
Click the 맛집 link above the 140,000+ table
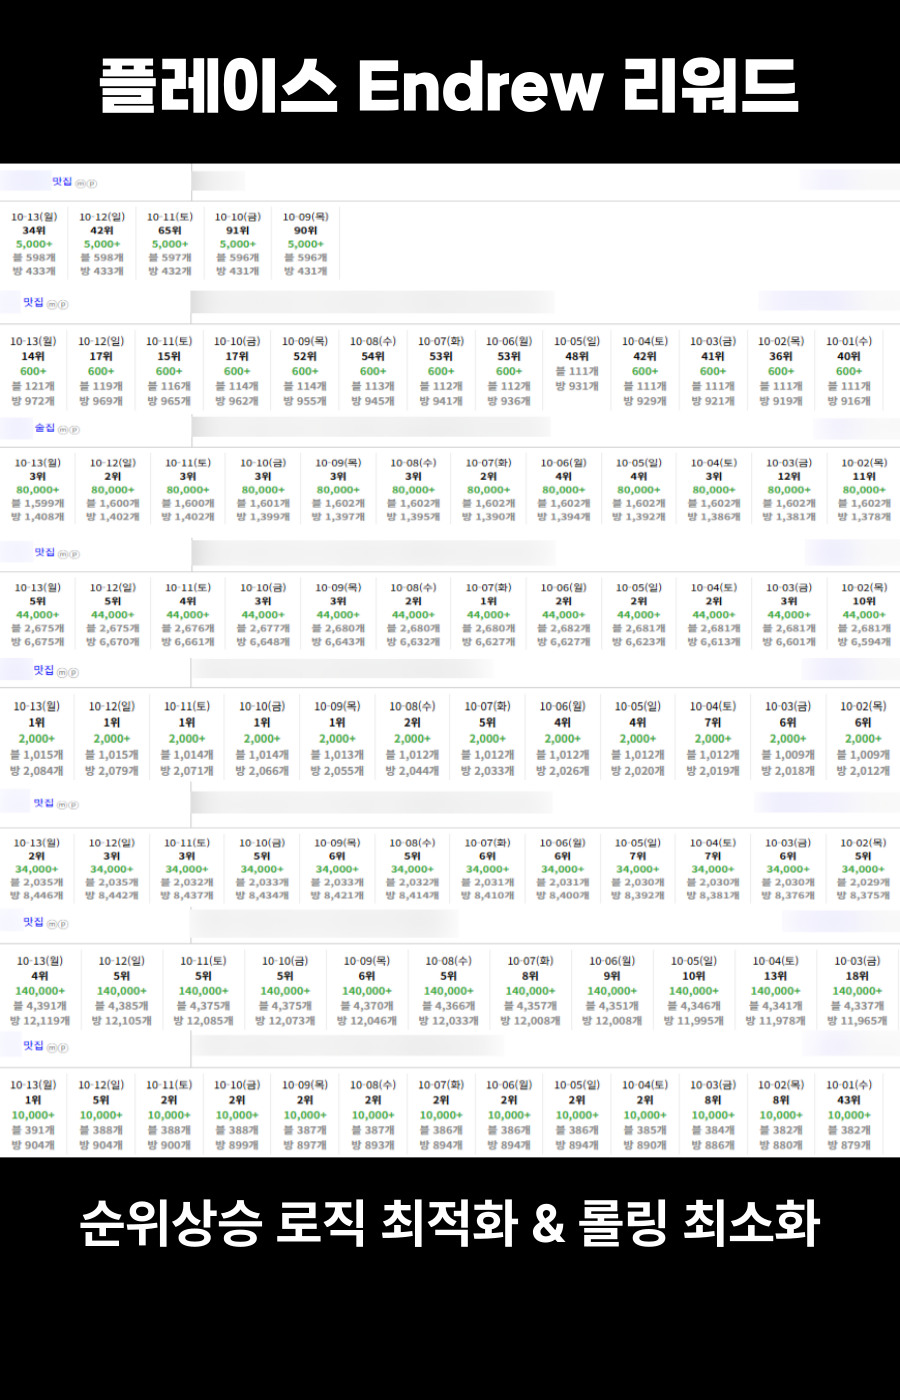point(33,922)
